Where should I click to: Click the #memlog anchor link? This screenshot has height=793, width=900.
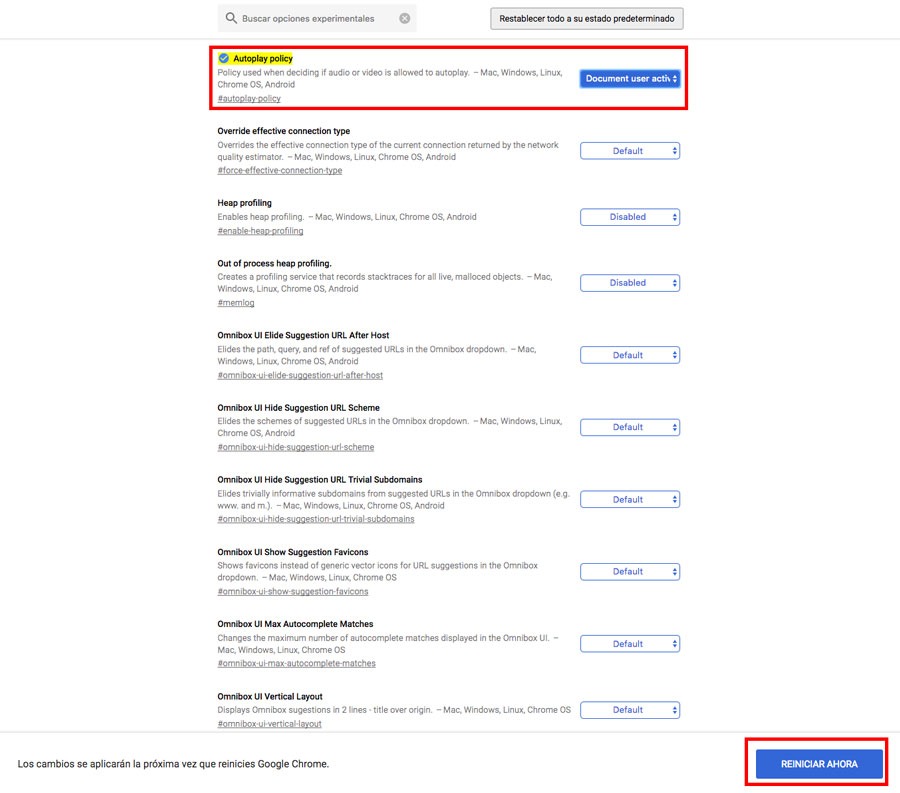tap(234, 303)
